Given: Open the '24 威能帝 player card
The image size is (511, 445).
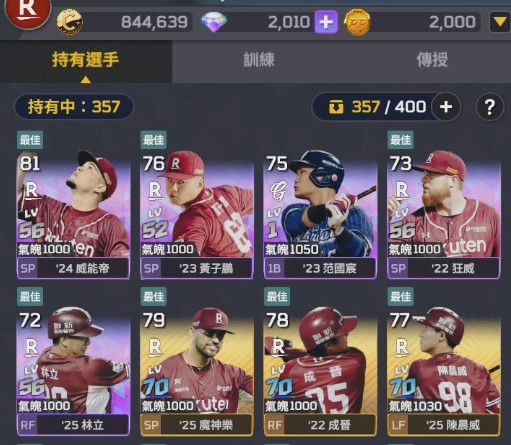Looking at the screenshot, I should click(73, 214).
